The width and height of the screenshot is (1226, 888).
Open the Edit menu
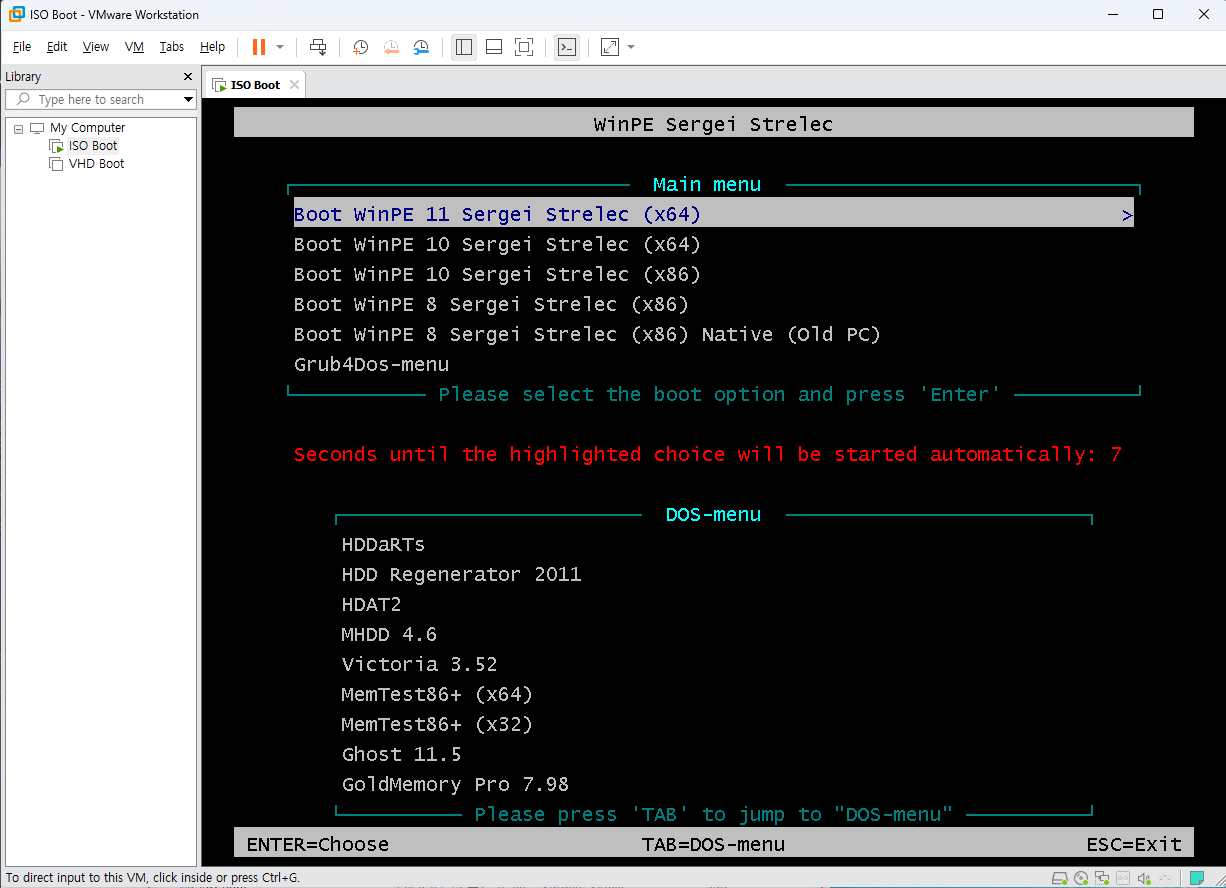pyautogui.click(x=57, y=47)
